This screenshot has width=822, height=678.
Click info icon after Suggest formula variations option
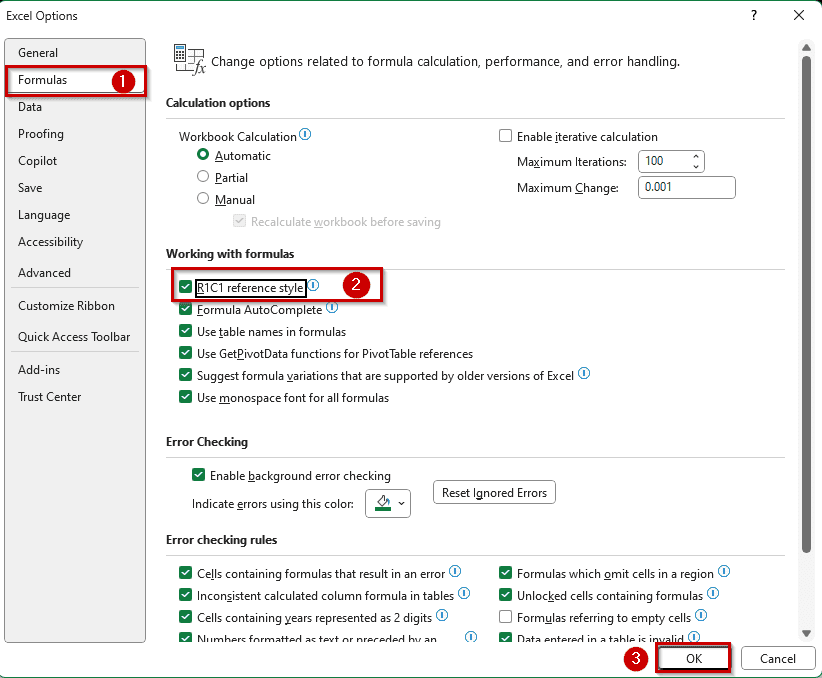pos(584,374)
